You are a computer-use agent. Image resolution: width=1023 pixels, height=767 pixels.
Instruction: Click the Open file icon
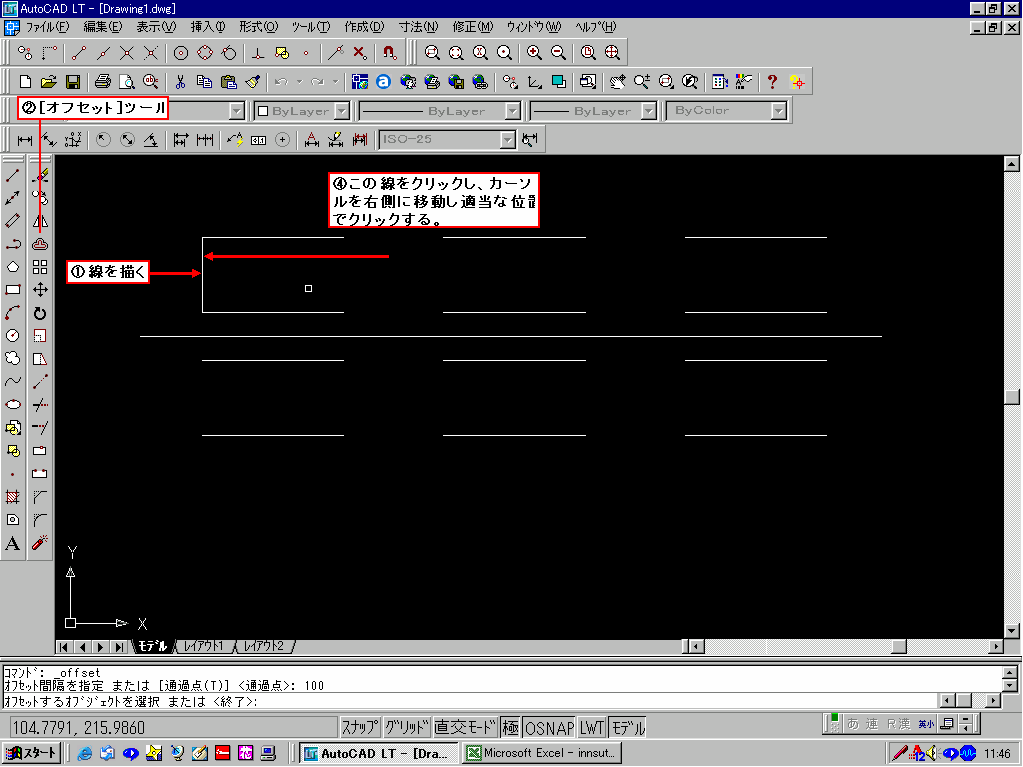(48, 82)
